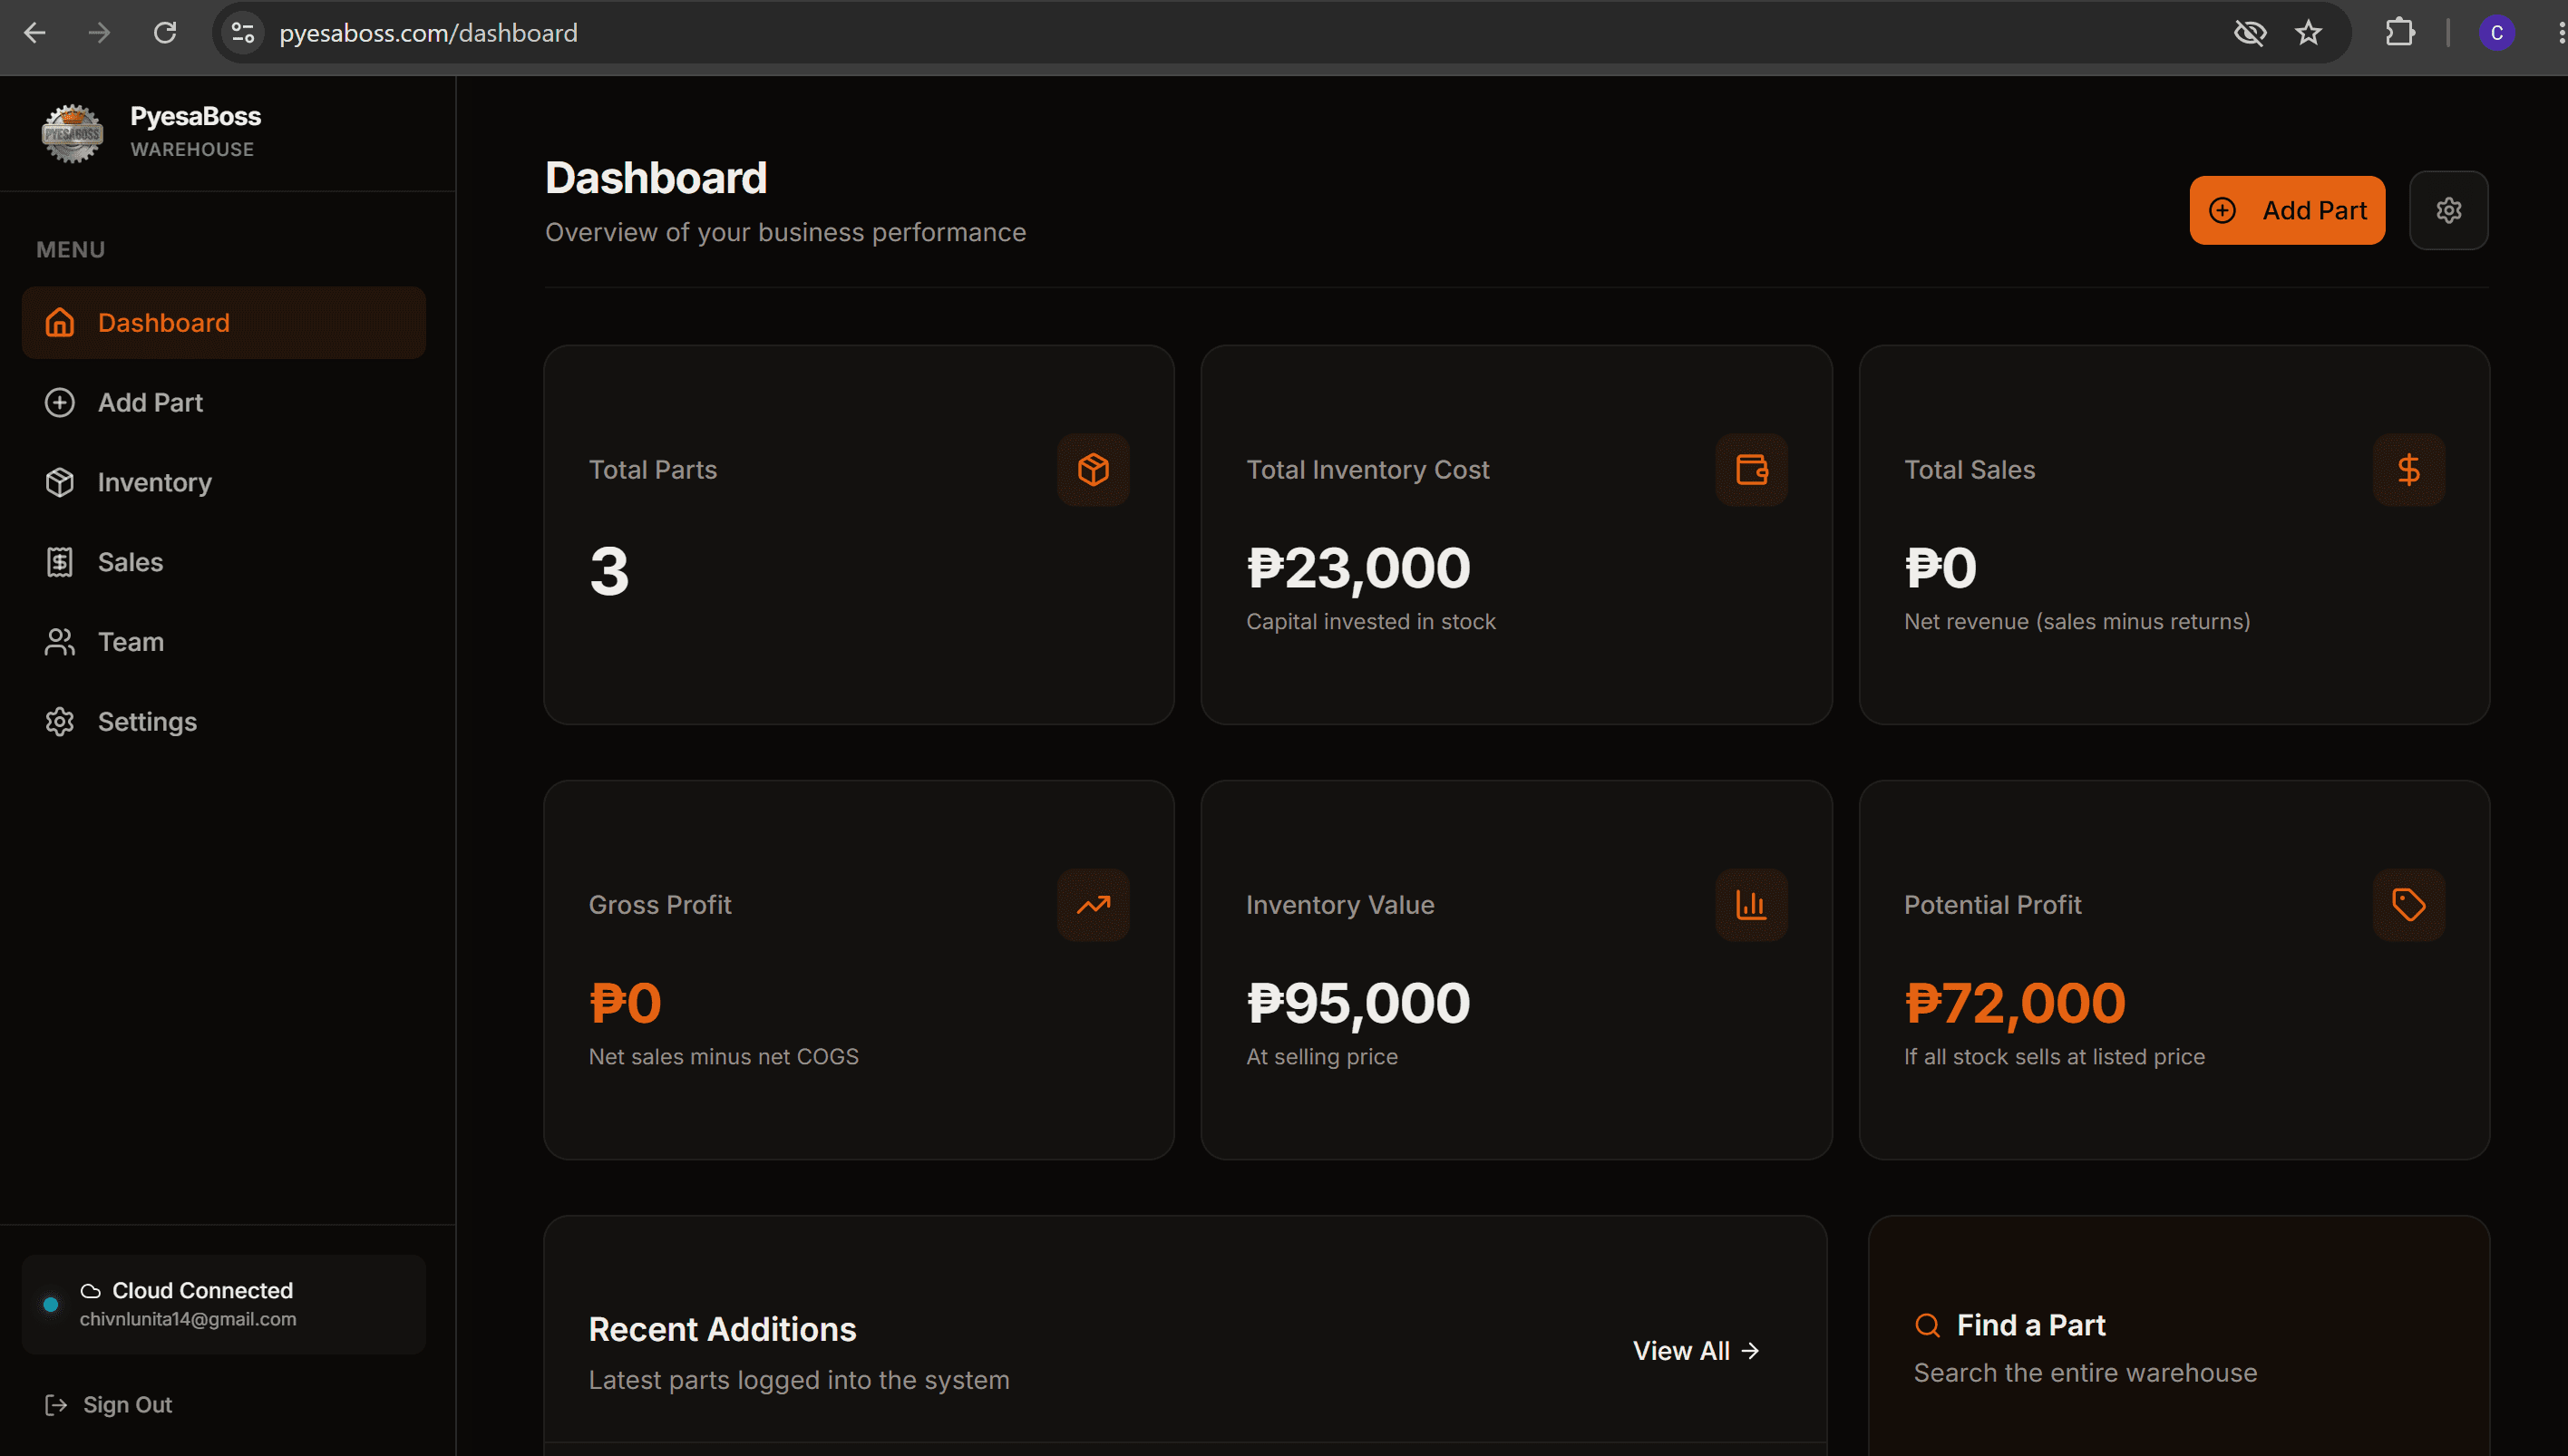Click the orange Add Part button
The height and width of the screenshot is (1456, 2568).
pyautogui.click(x=2287, y=210)
